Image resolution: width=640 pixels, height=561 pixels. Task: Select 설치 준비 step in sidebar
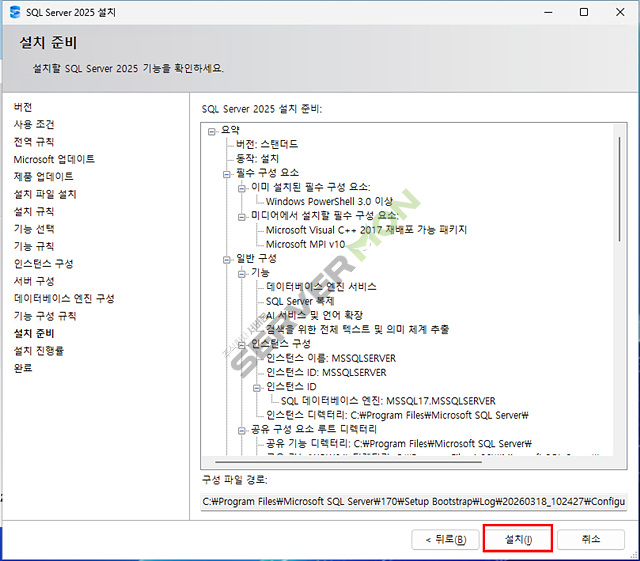tap(34, 333)
